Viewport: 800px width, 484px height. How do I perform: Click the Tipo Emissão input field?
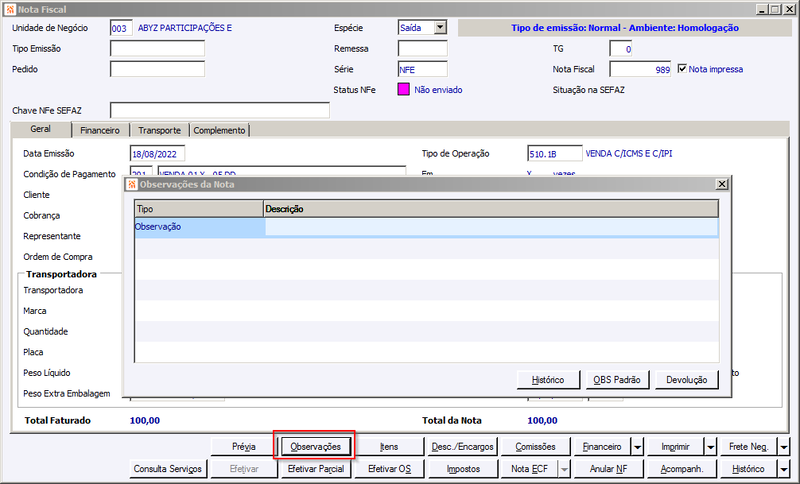tap(157, 48)
